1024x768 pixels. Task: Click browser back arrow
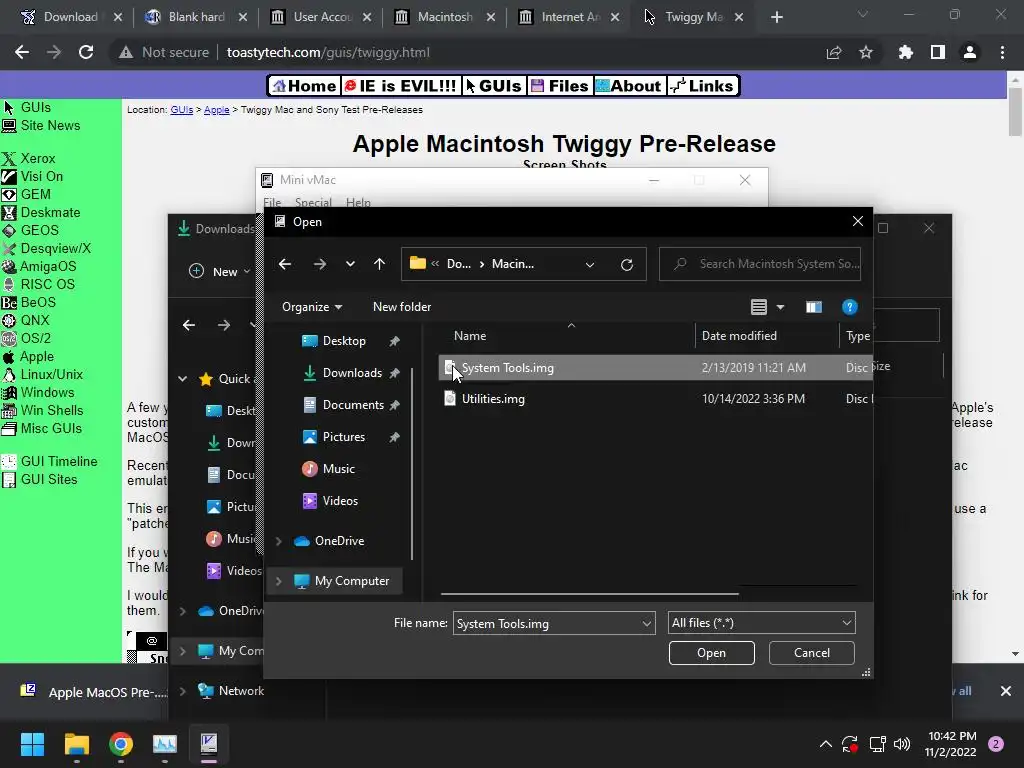point(22,52)
